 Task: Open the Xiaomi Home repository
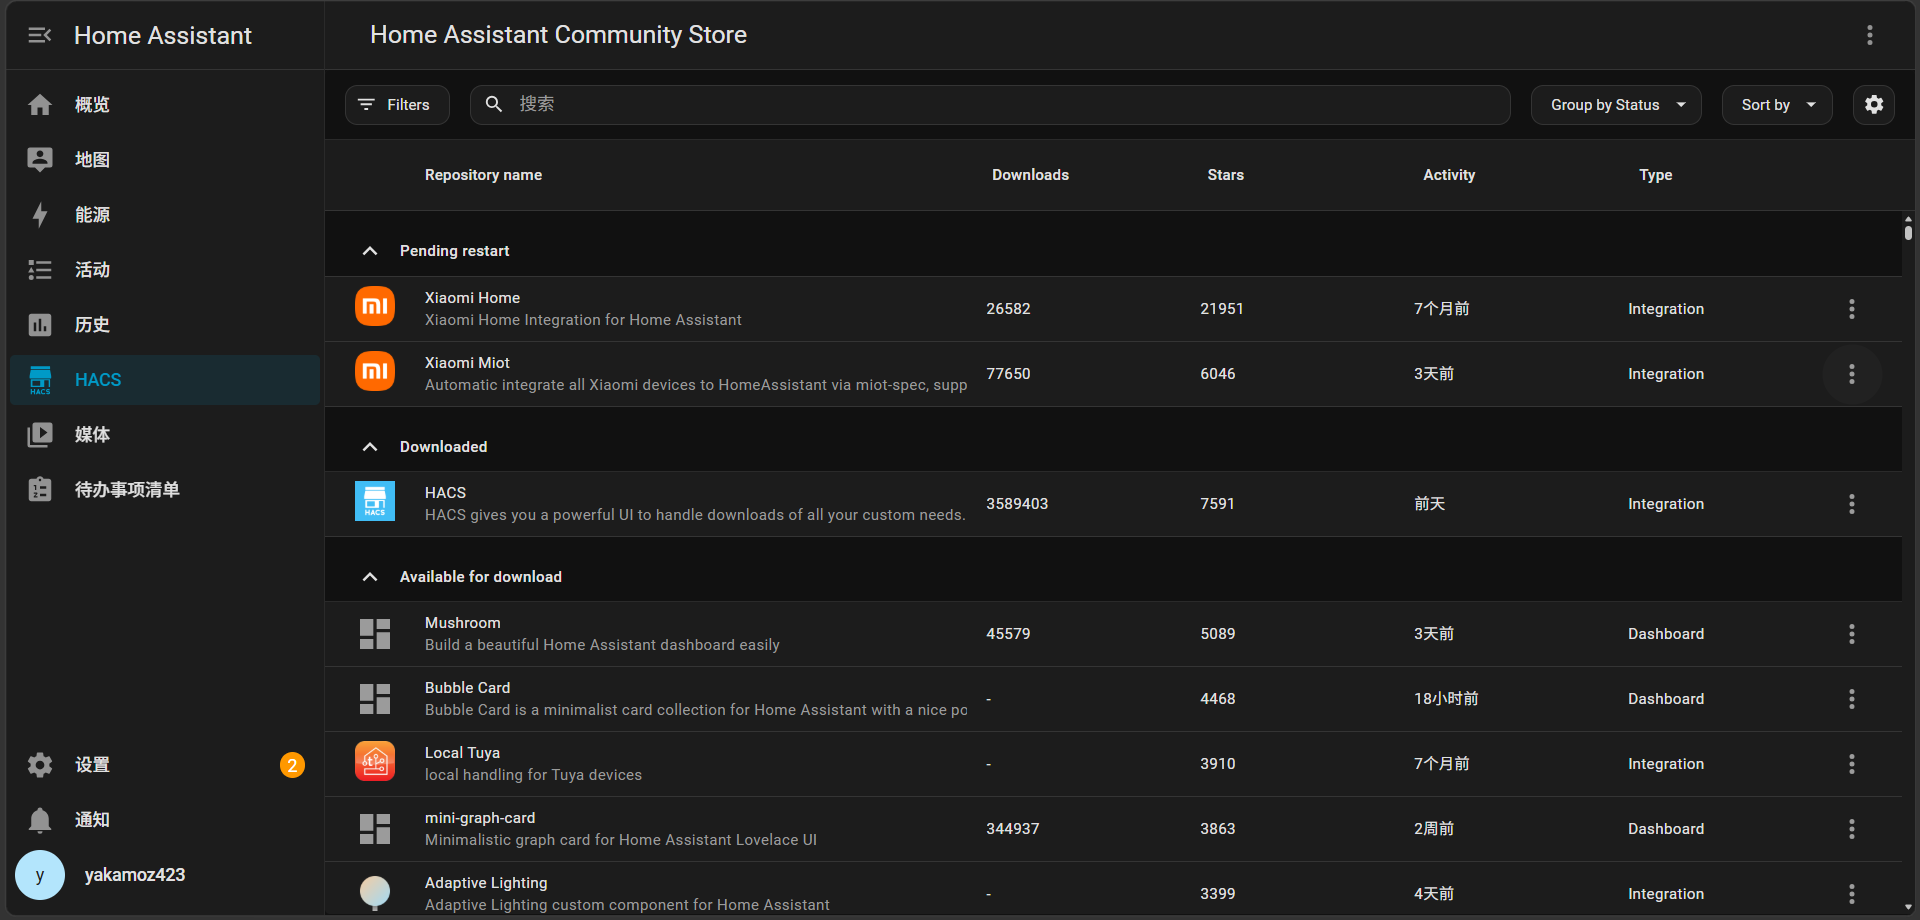(x=1113, y=309)
